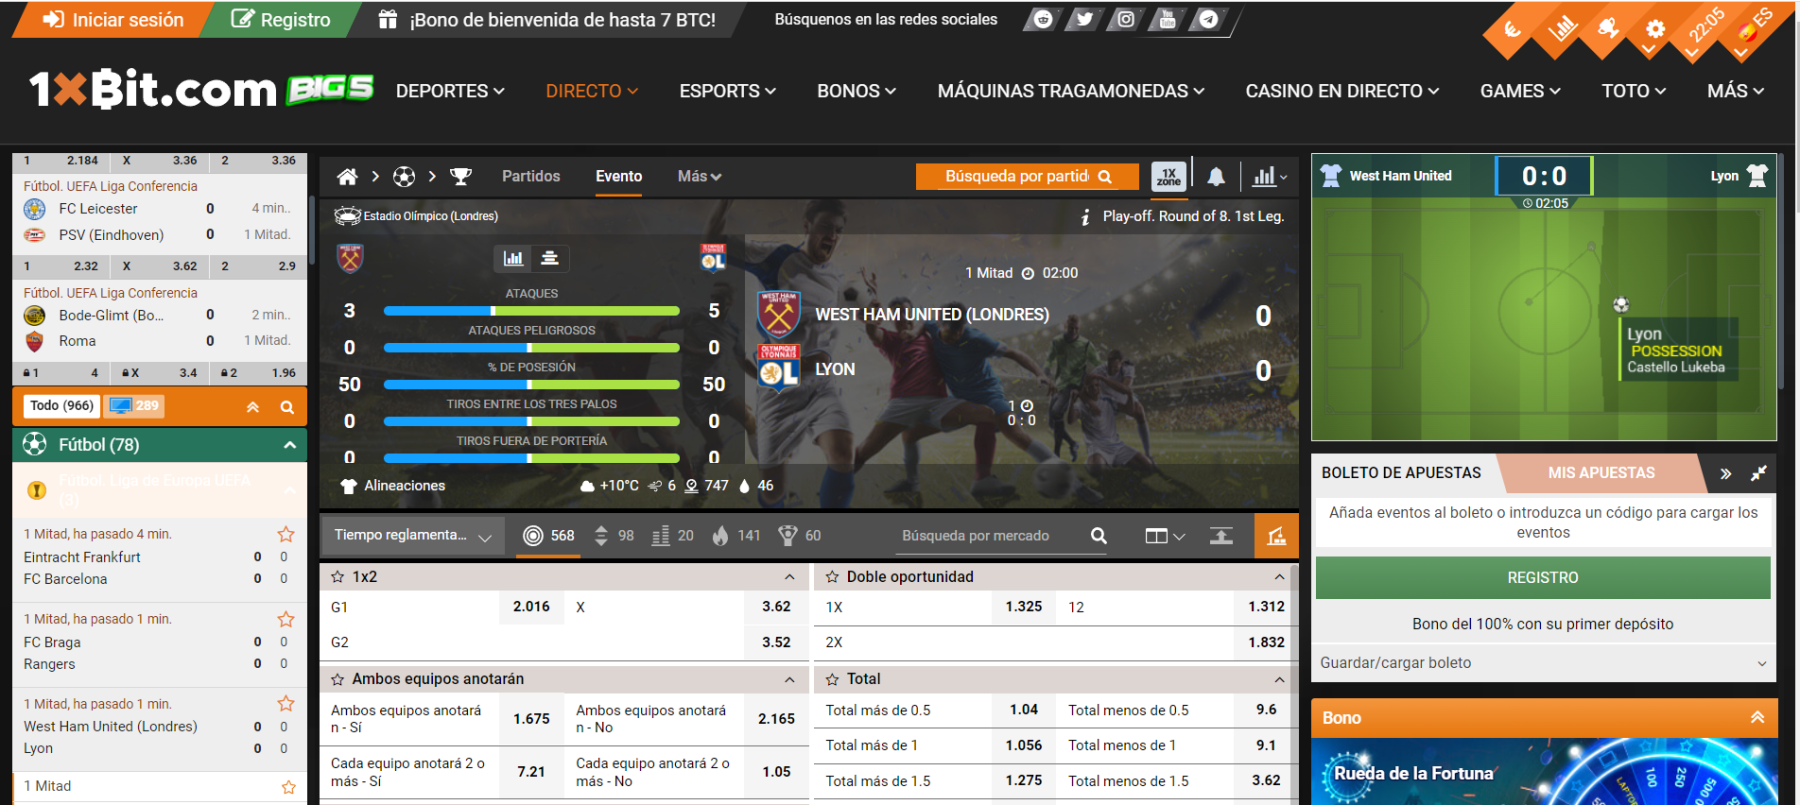
Task: Star the FC Braga vs Rangers match
Action: point(286,619)
